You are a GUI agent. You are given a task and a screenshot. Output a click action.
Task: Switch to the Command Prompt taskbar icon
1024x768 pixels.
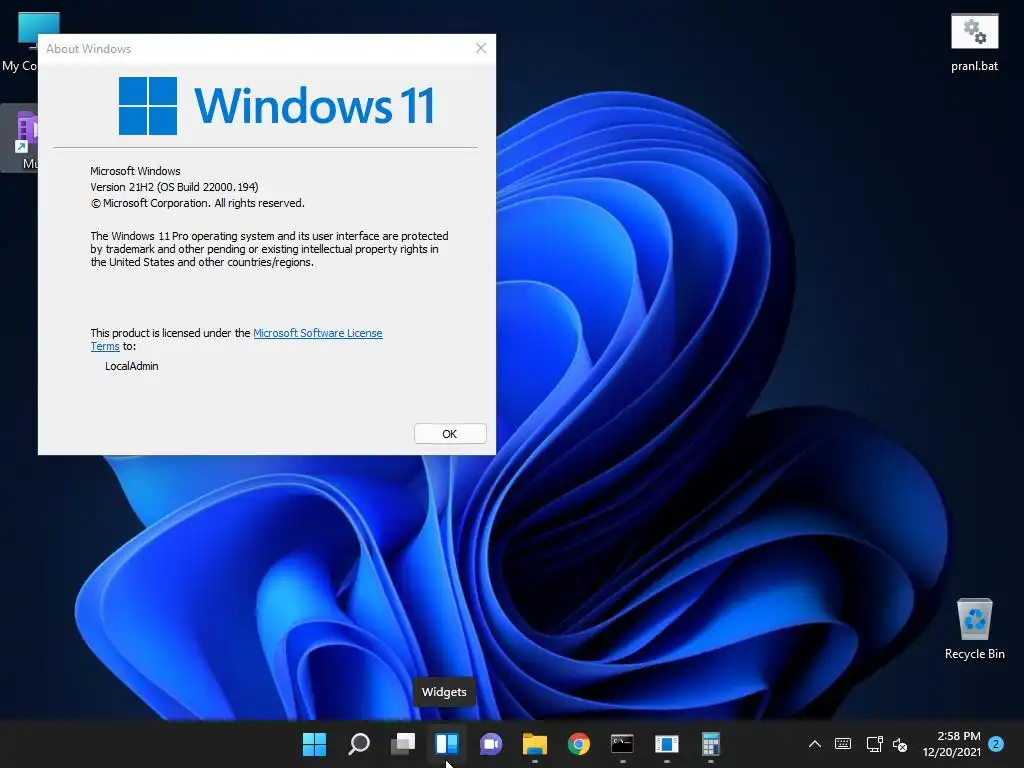[x=622, y=744]
